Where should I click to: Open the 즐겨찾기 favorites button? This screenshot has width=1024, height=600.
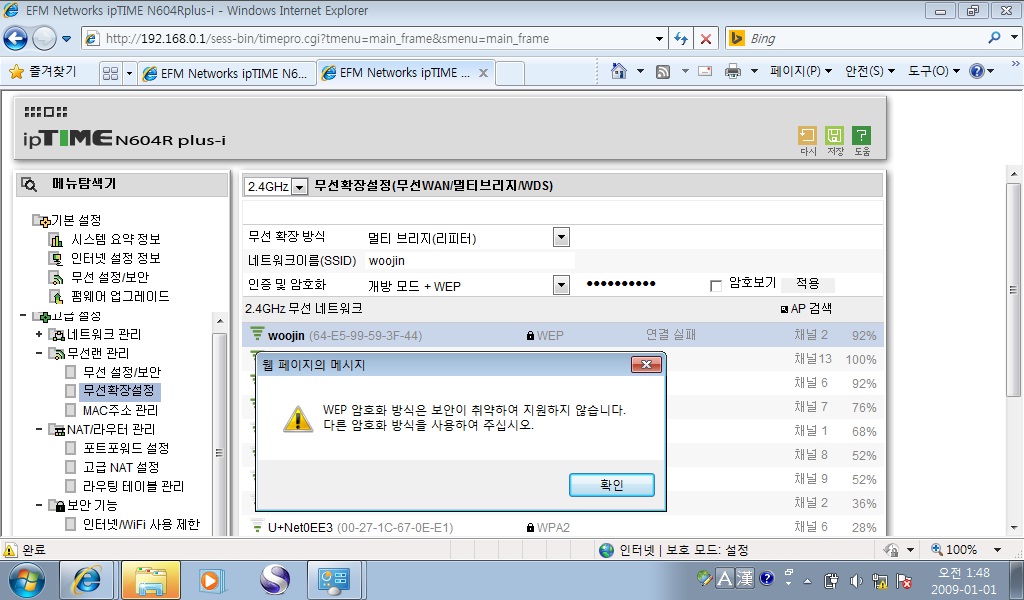pos(43,72)
